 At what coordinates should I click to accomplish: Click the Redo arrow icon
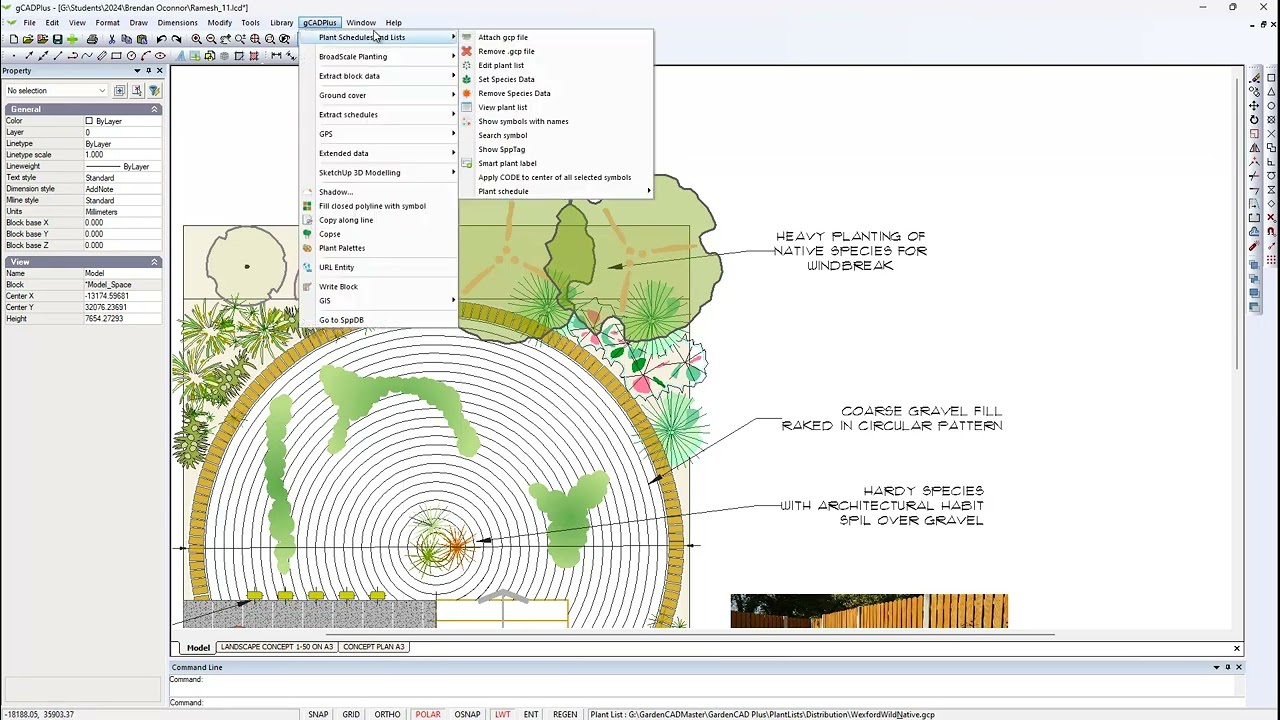point(176,39)
